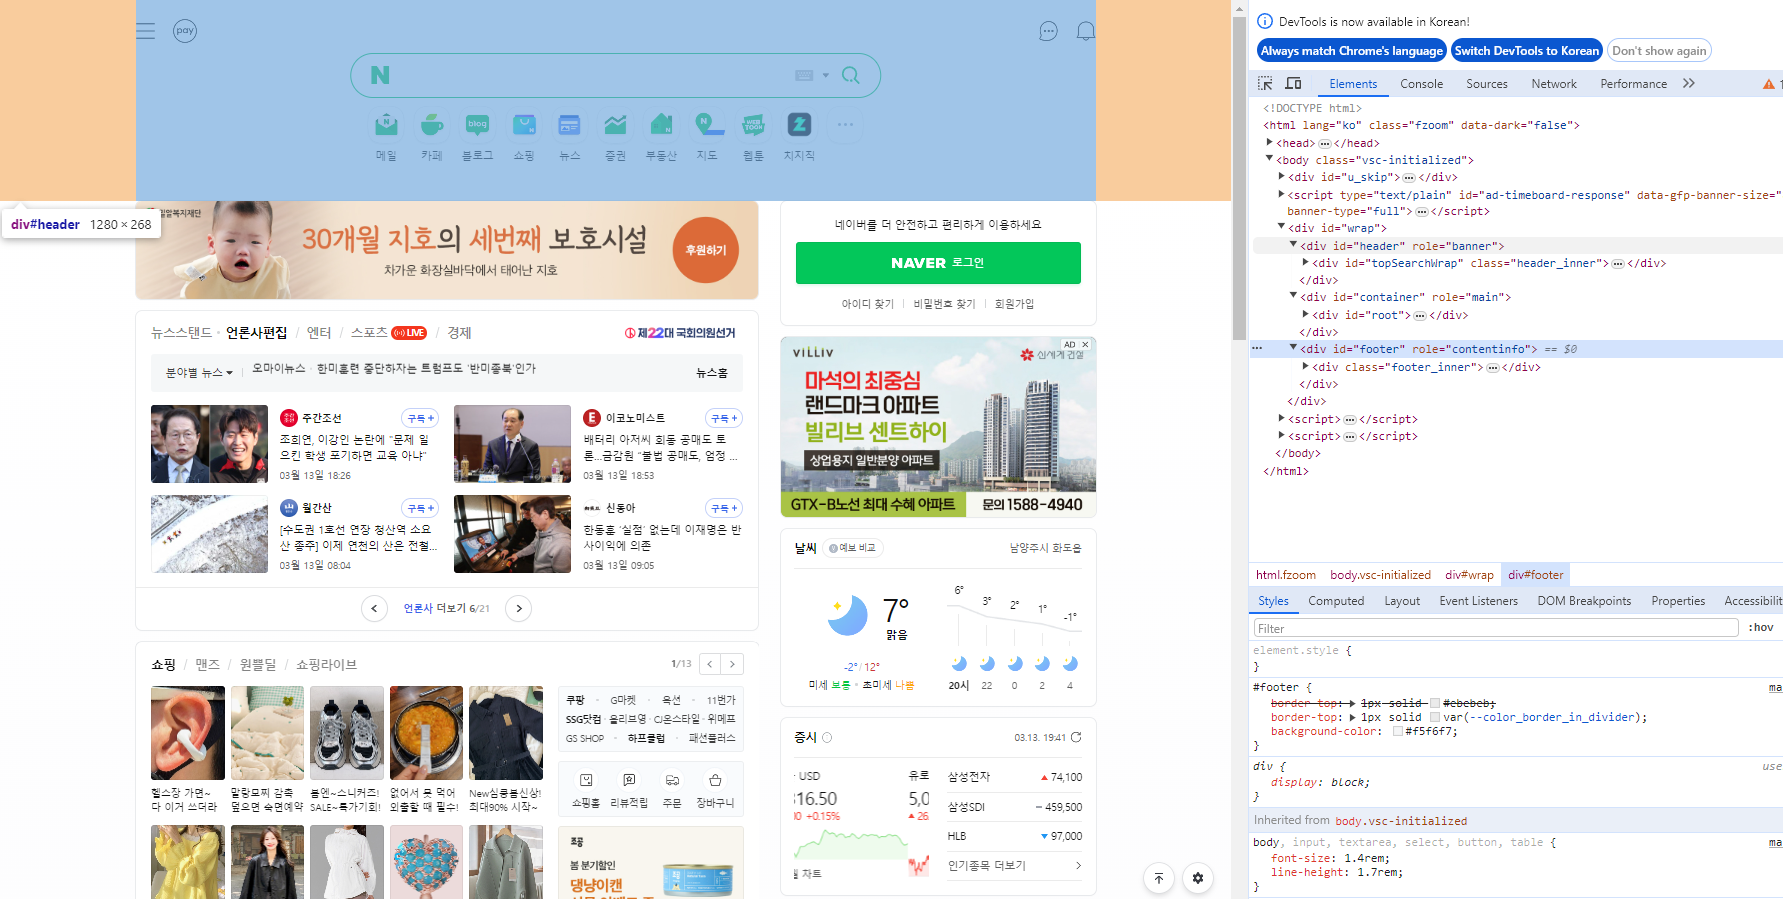
Task: Go to previous shopping page arrow
Action: [710, 664]
